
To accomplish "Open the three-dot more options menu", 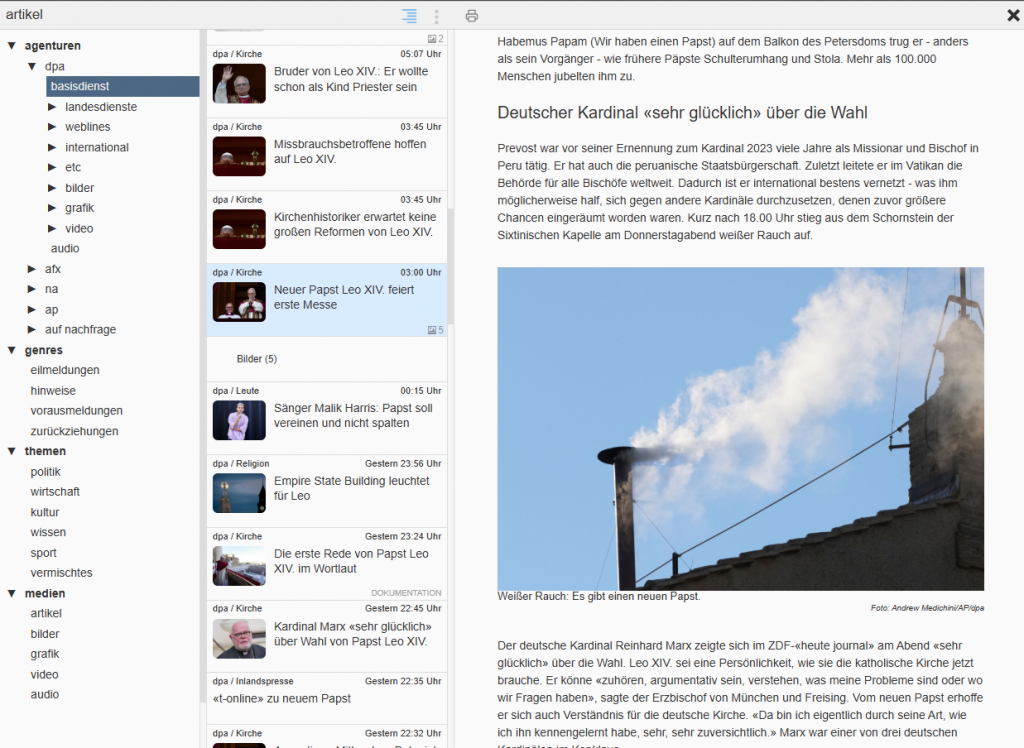I will click(x=436, y=16).
